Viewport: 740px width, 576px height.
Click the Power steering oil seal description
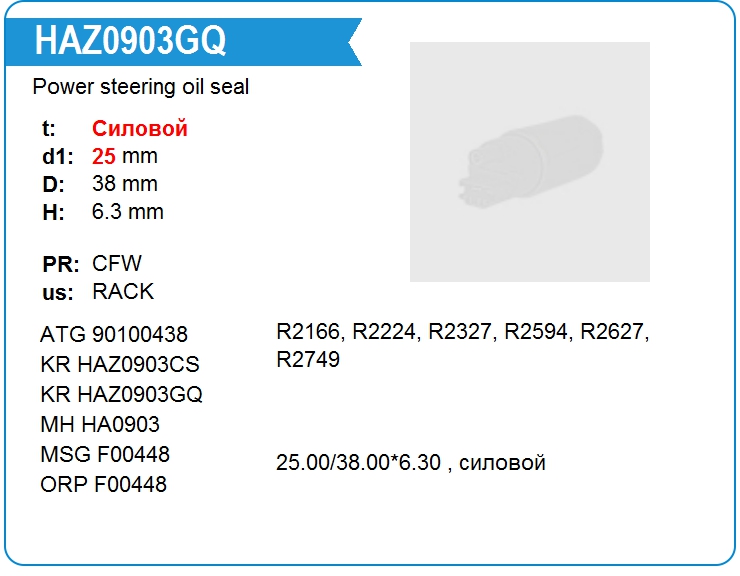(141, 87)
